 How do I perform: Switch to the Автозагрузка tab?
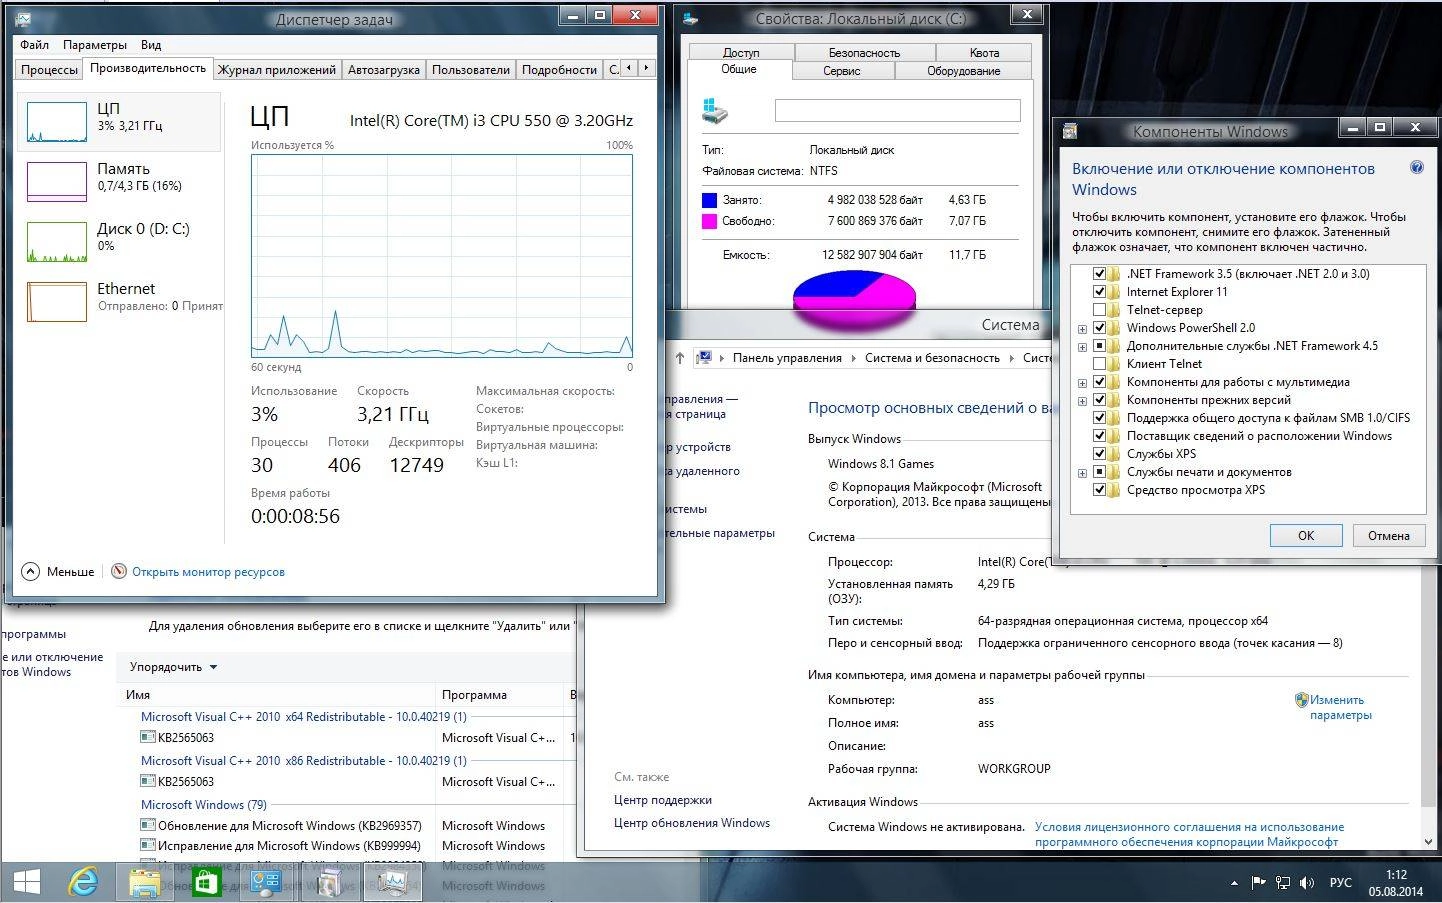pos(384,69)
